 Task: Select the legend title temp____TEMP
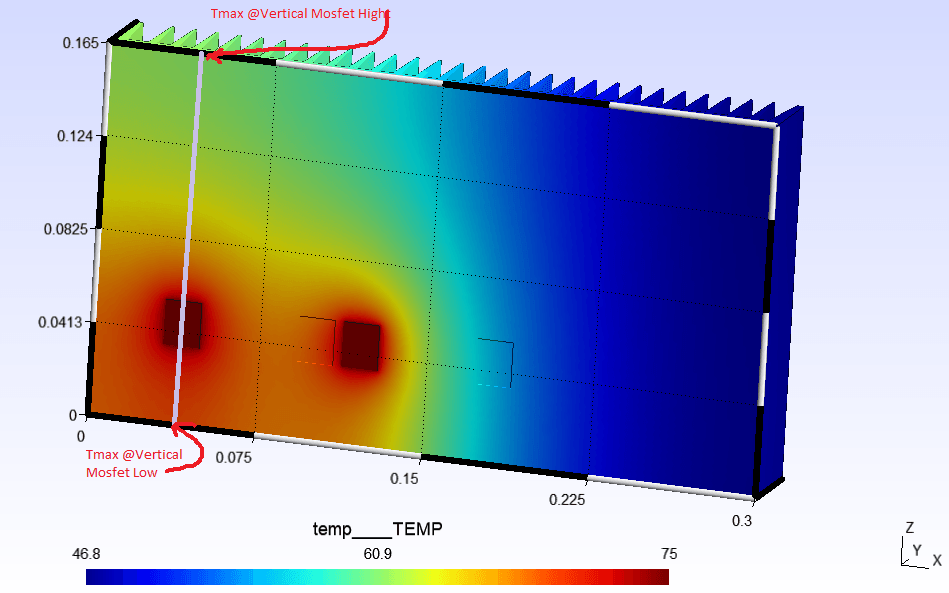point(378,529)
